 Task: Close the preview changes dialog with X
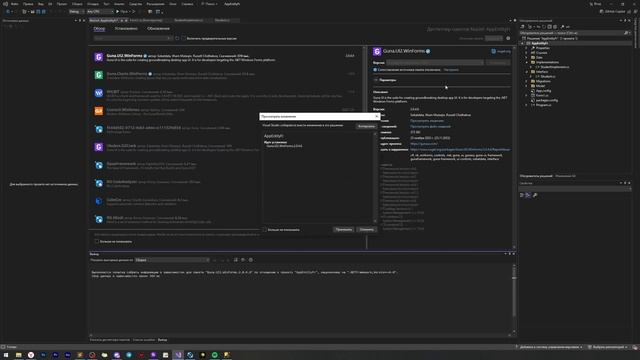[376, 116]
